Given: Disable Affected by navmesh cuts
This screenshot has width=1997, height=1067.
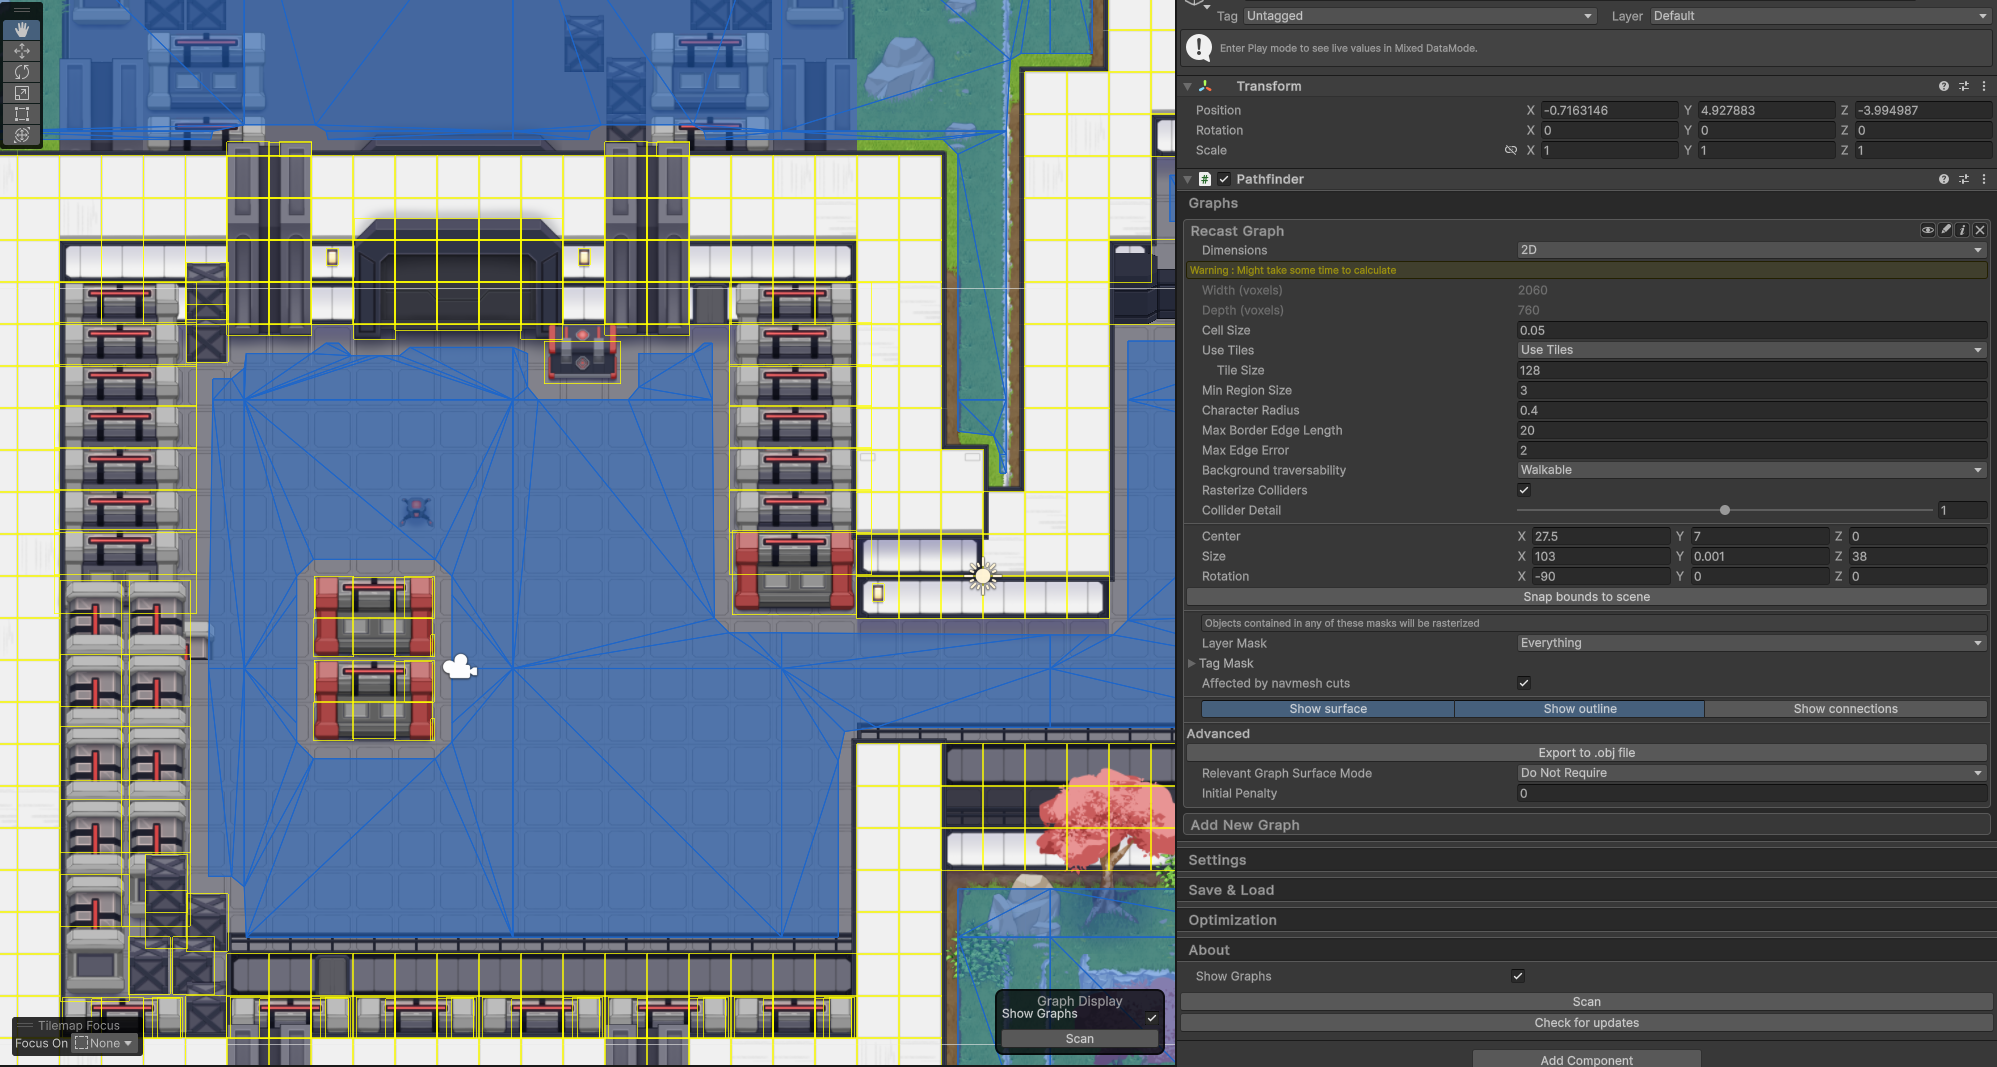Looking at the screenshot, I should (1524, 683).
